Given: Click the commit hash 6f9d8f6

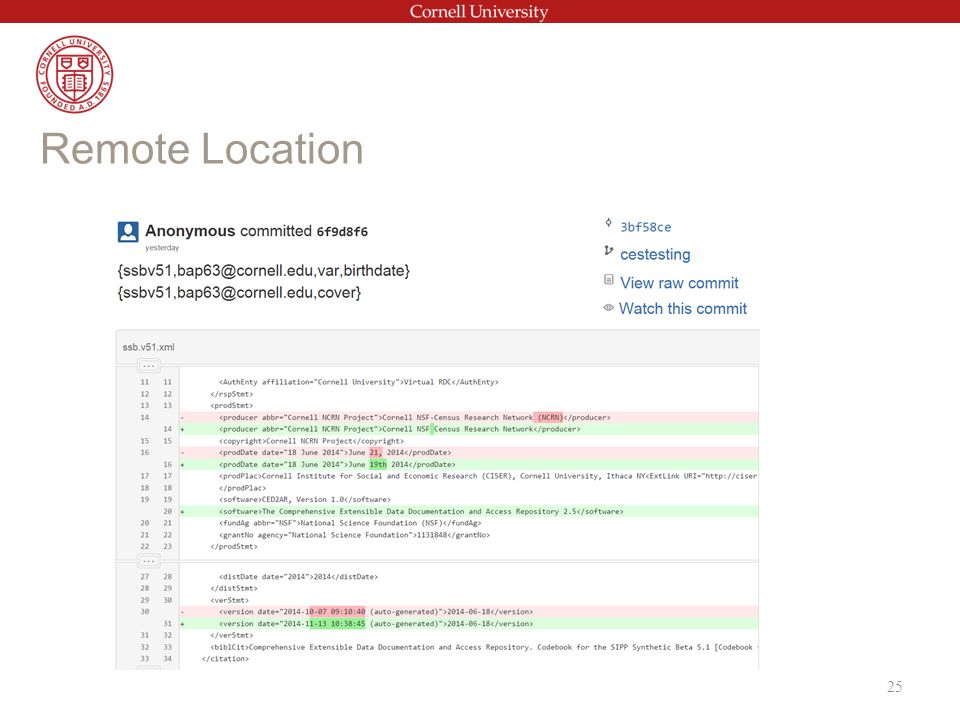Looking at the screenshot, I should (342, 232).
